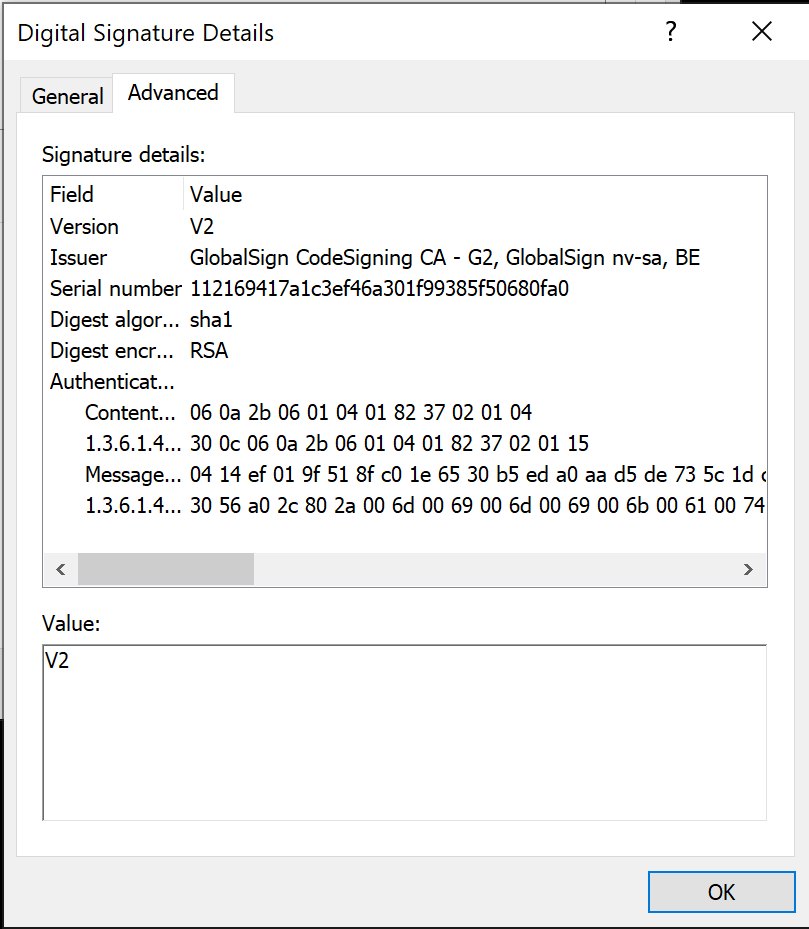Click inside the Value text box
This screenshot has width=809, height=929.
pyautogui.click(x=404, y=732)
